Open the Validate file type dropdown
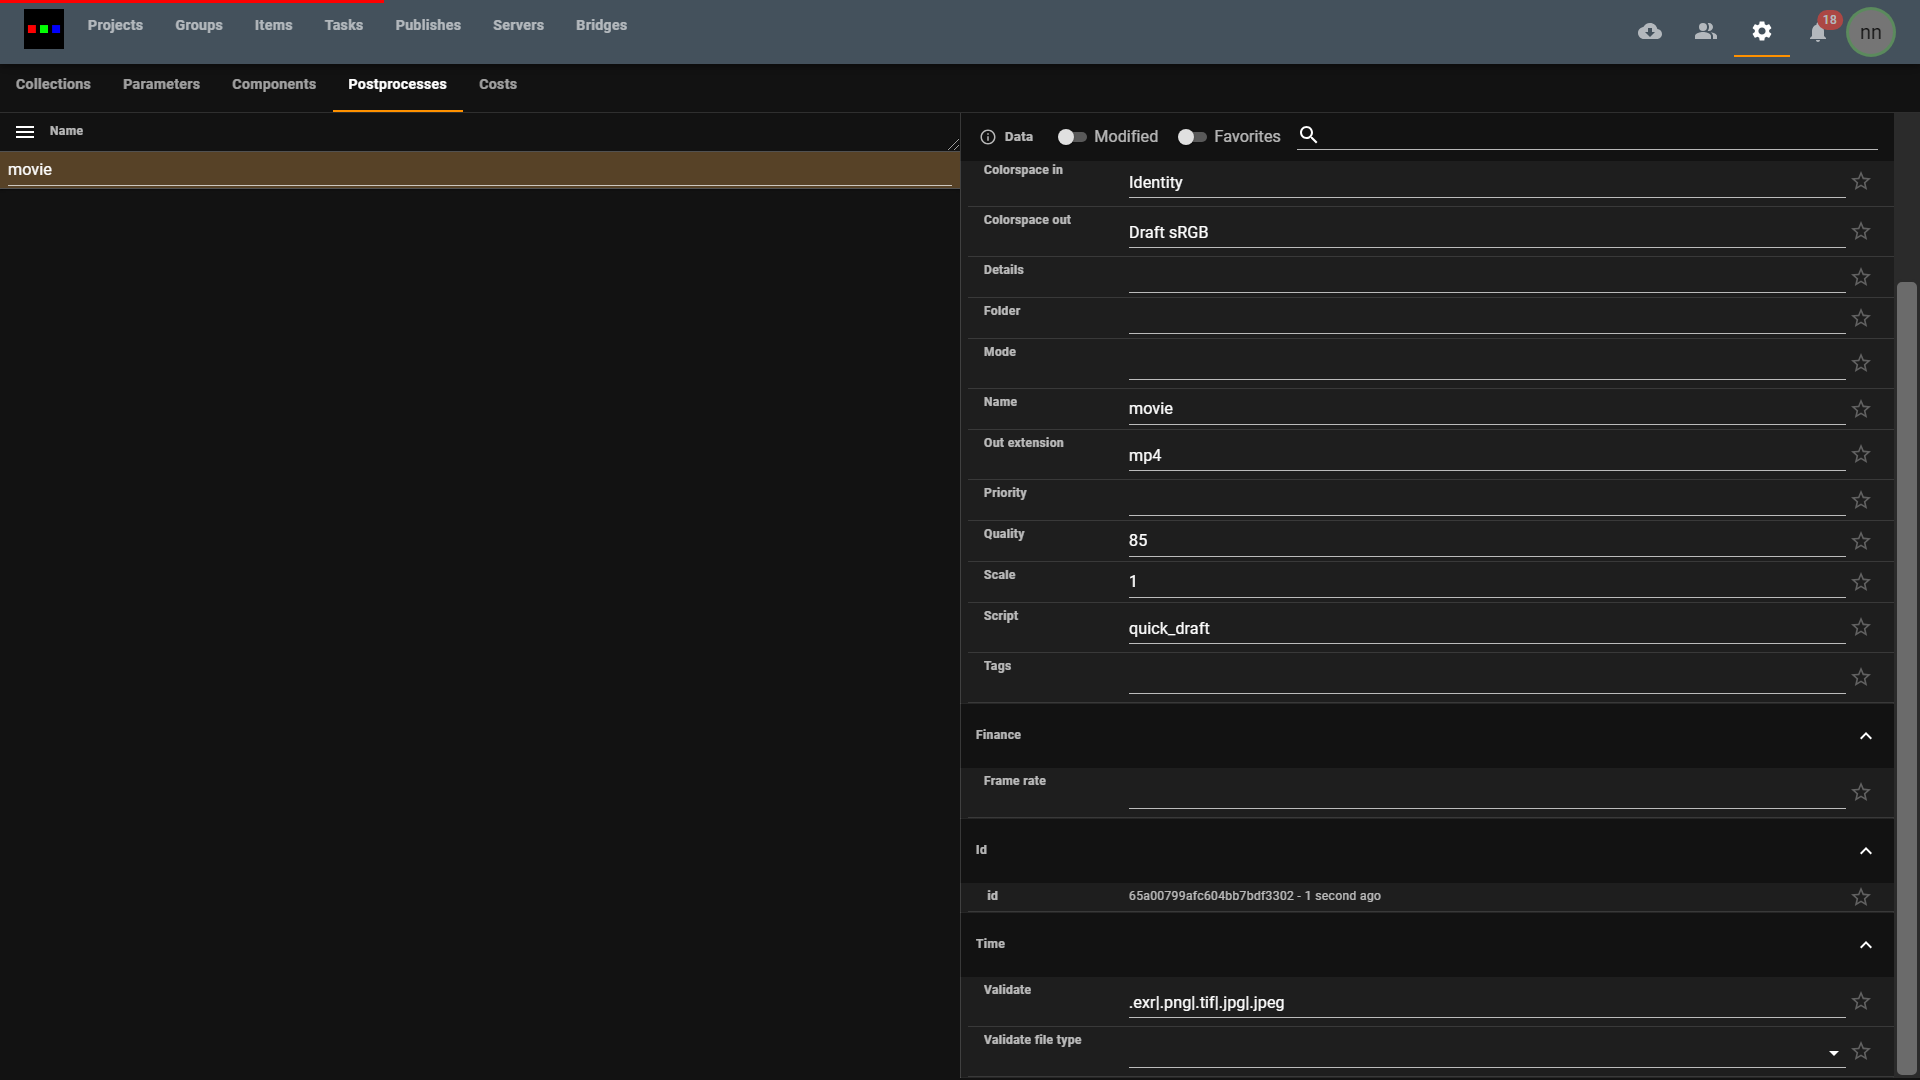 pyautogui.click(x=1834, y=1053)
